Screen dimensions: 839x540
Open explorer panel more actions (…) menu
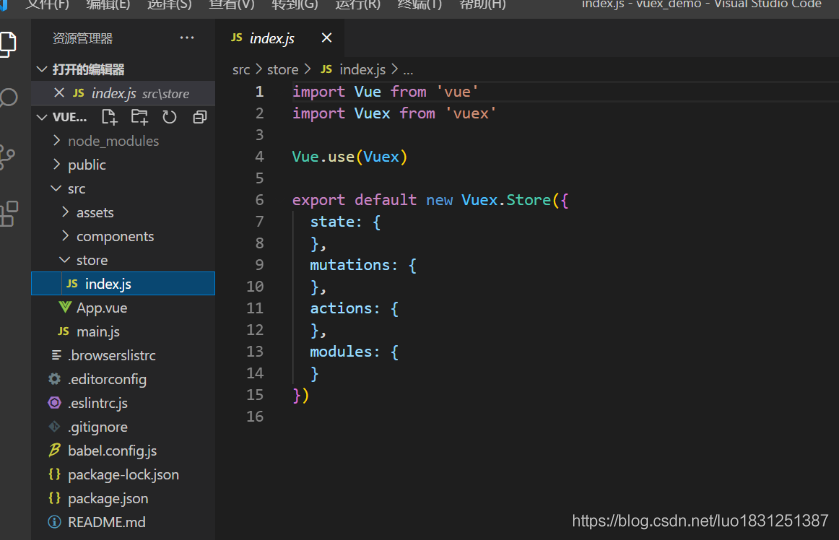[x=187, y=38]
